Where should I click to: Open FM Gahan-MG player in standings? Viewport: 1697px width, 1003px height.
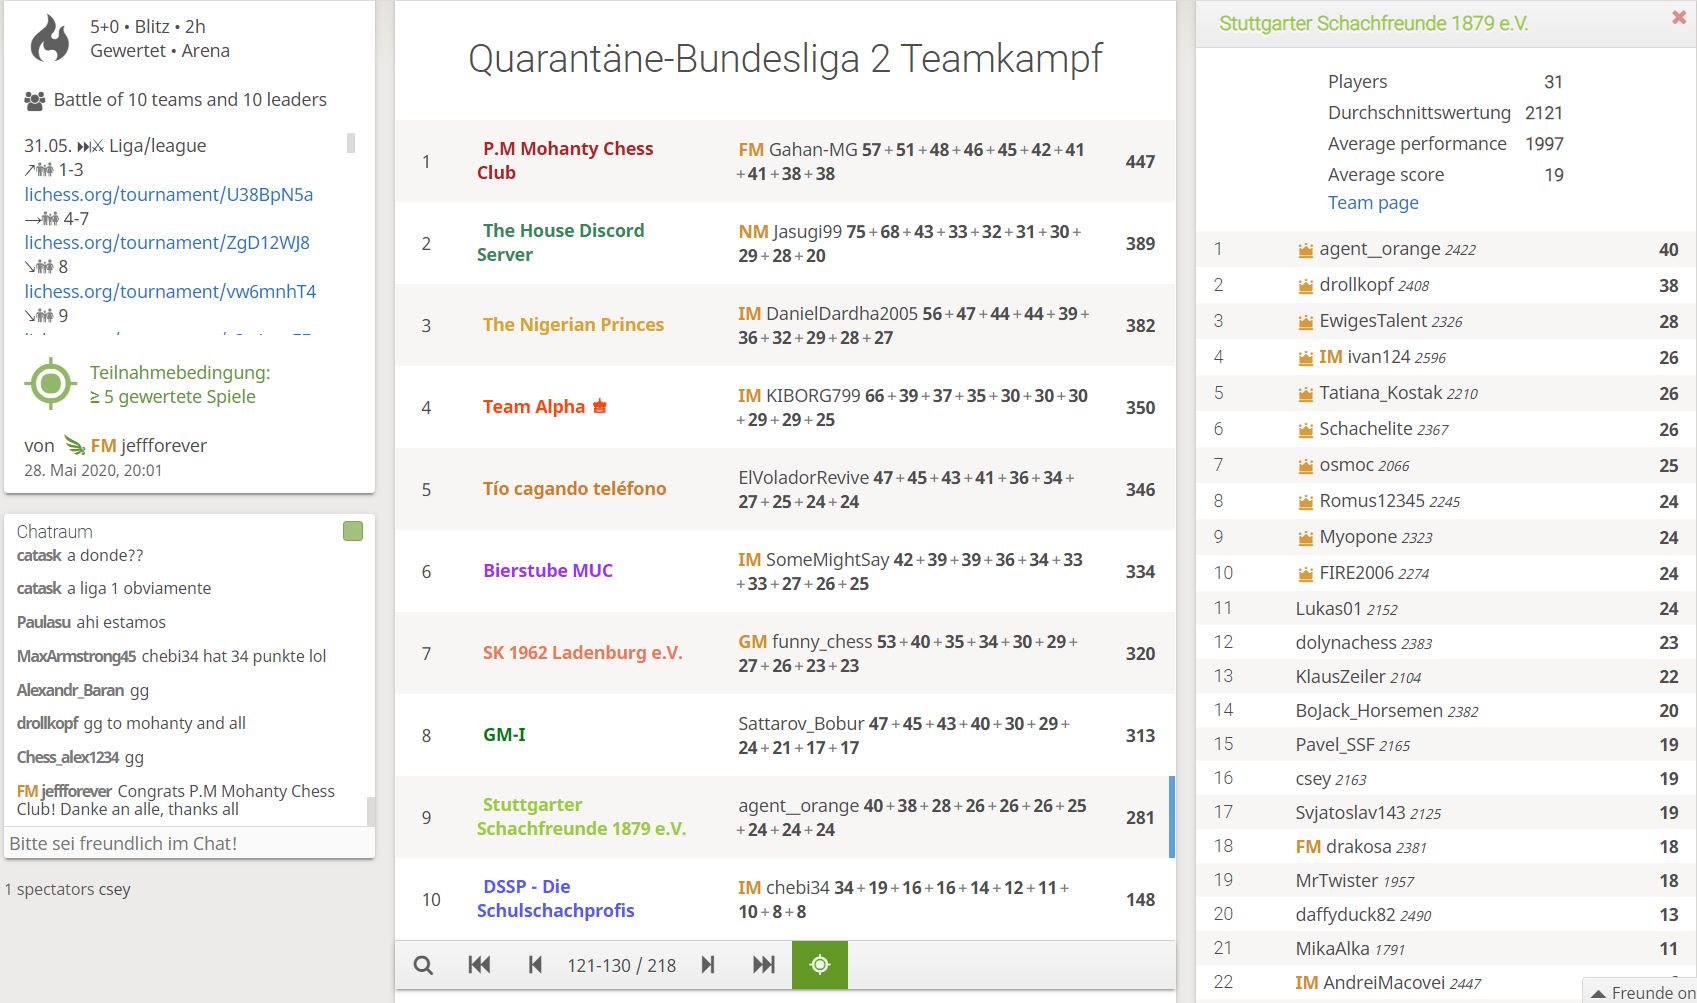pos(798,149)
